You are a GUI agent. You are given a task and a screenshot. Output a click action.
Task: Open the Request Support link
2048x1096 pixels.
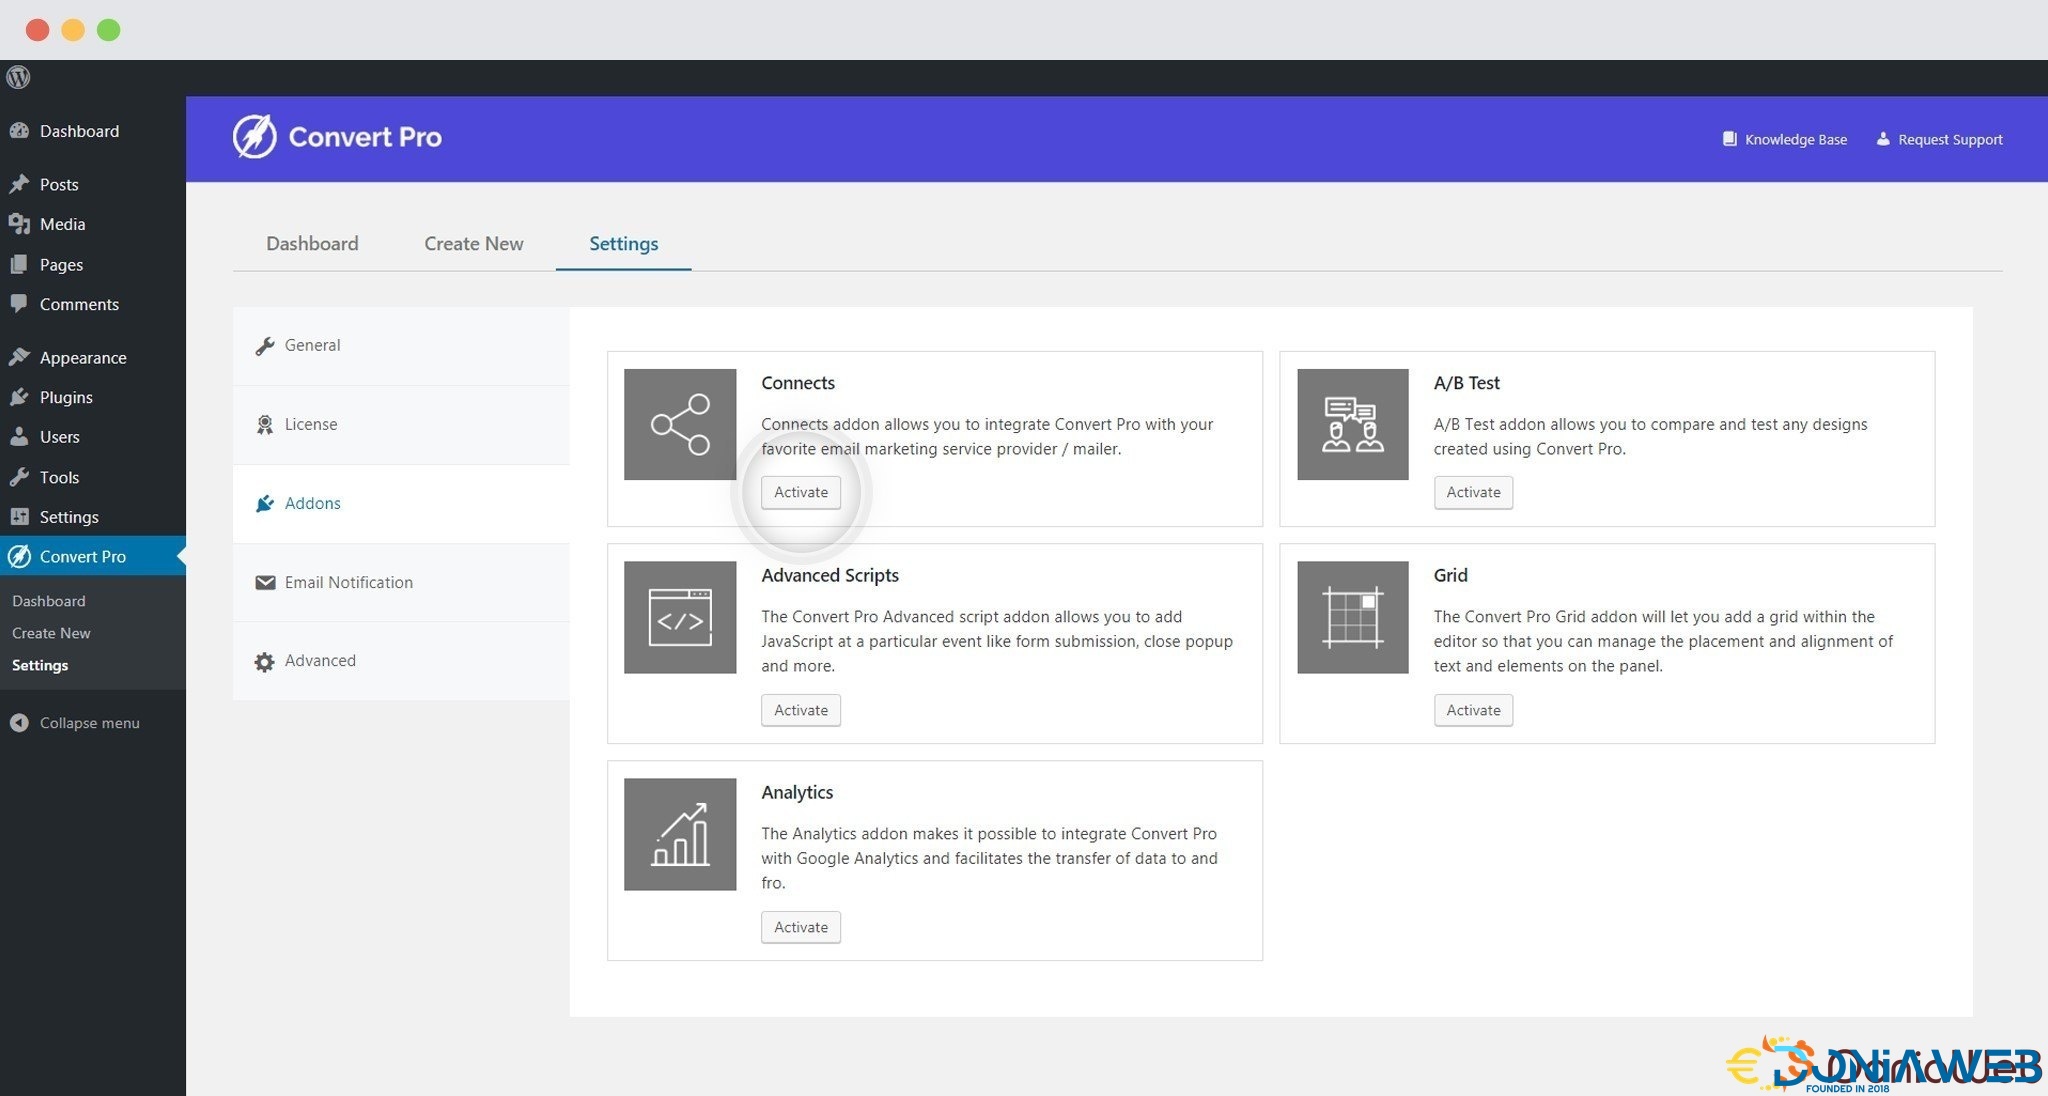coord(1939,139)
